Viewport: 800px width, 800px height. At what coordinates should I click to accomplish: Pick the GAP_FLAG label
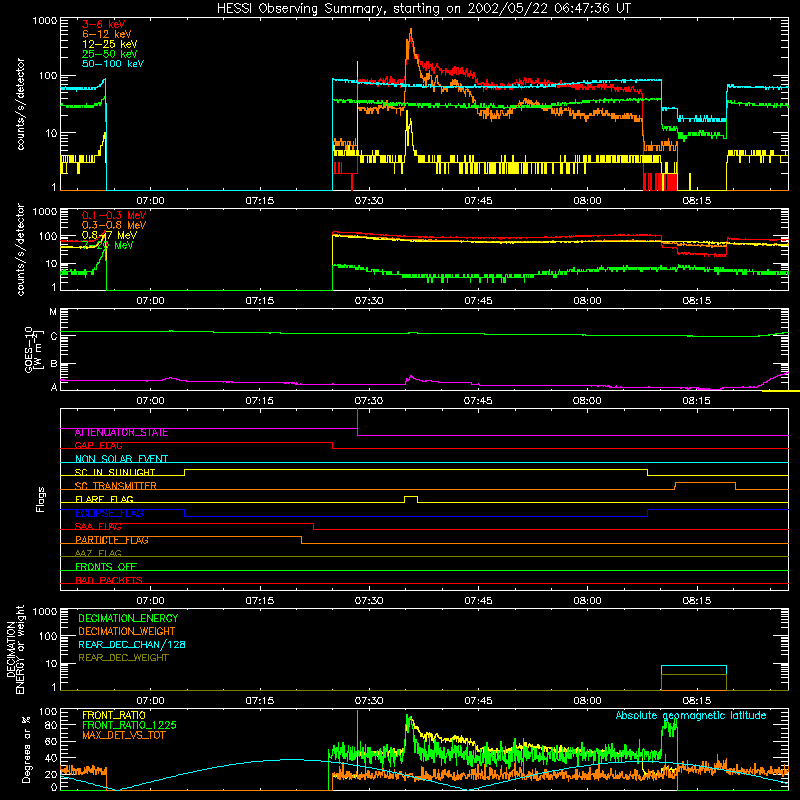click(x=98, y=445)
